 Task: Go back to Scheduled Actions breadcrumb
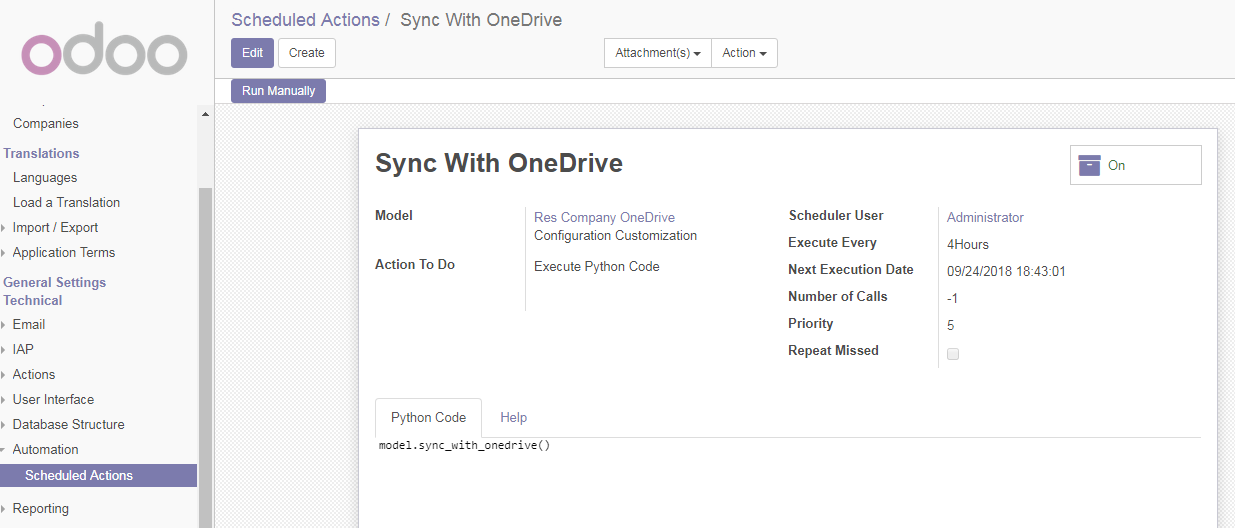305,20
